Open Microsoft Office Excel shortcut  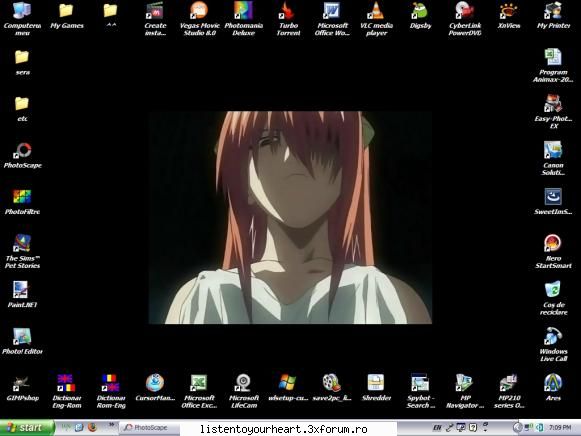[199, 391]
